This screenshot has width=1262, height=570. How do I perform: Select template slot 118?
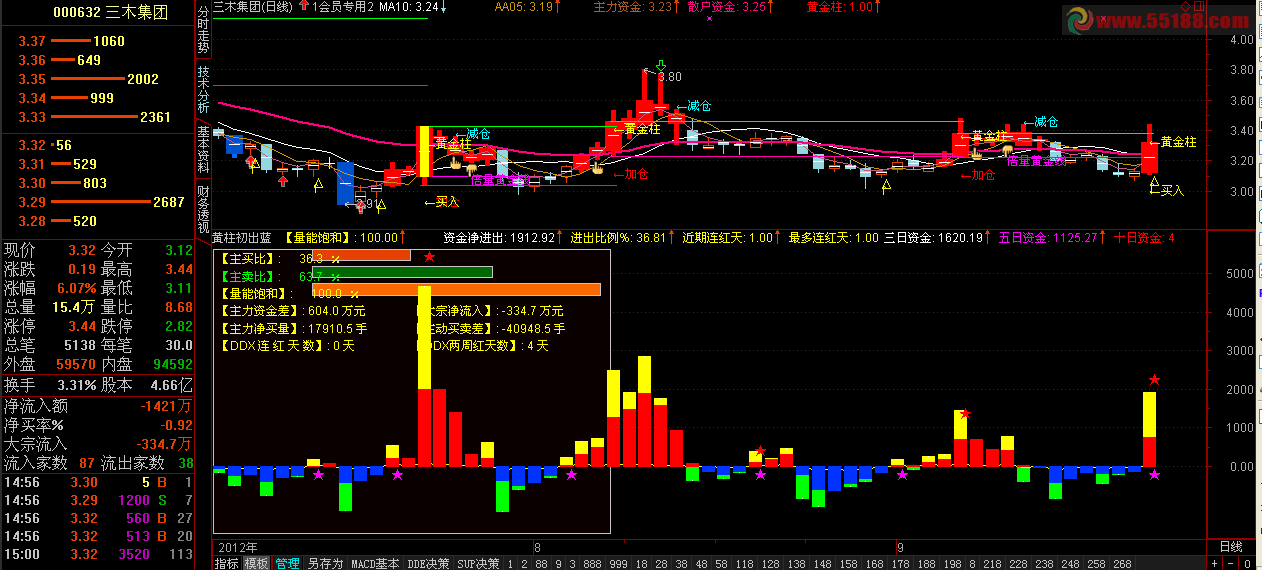pyautogui.click(x=745, y=563)
